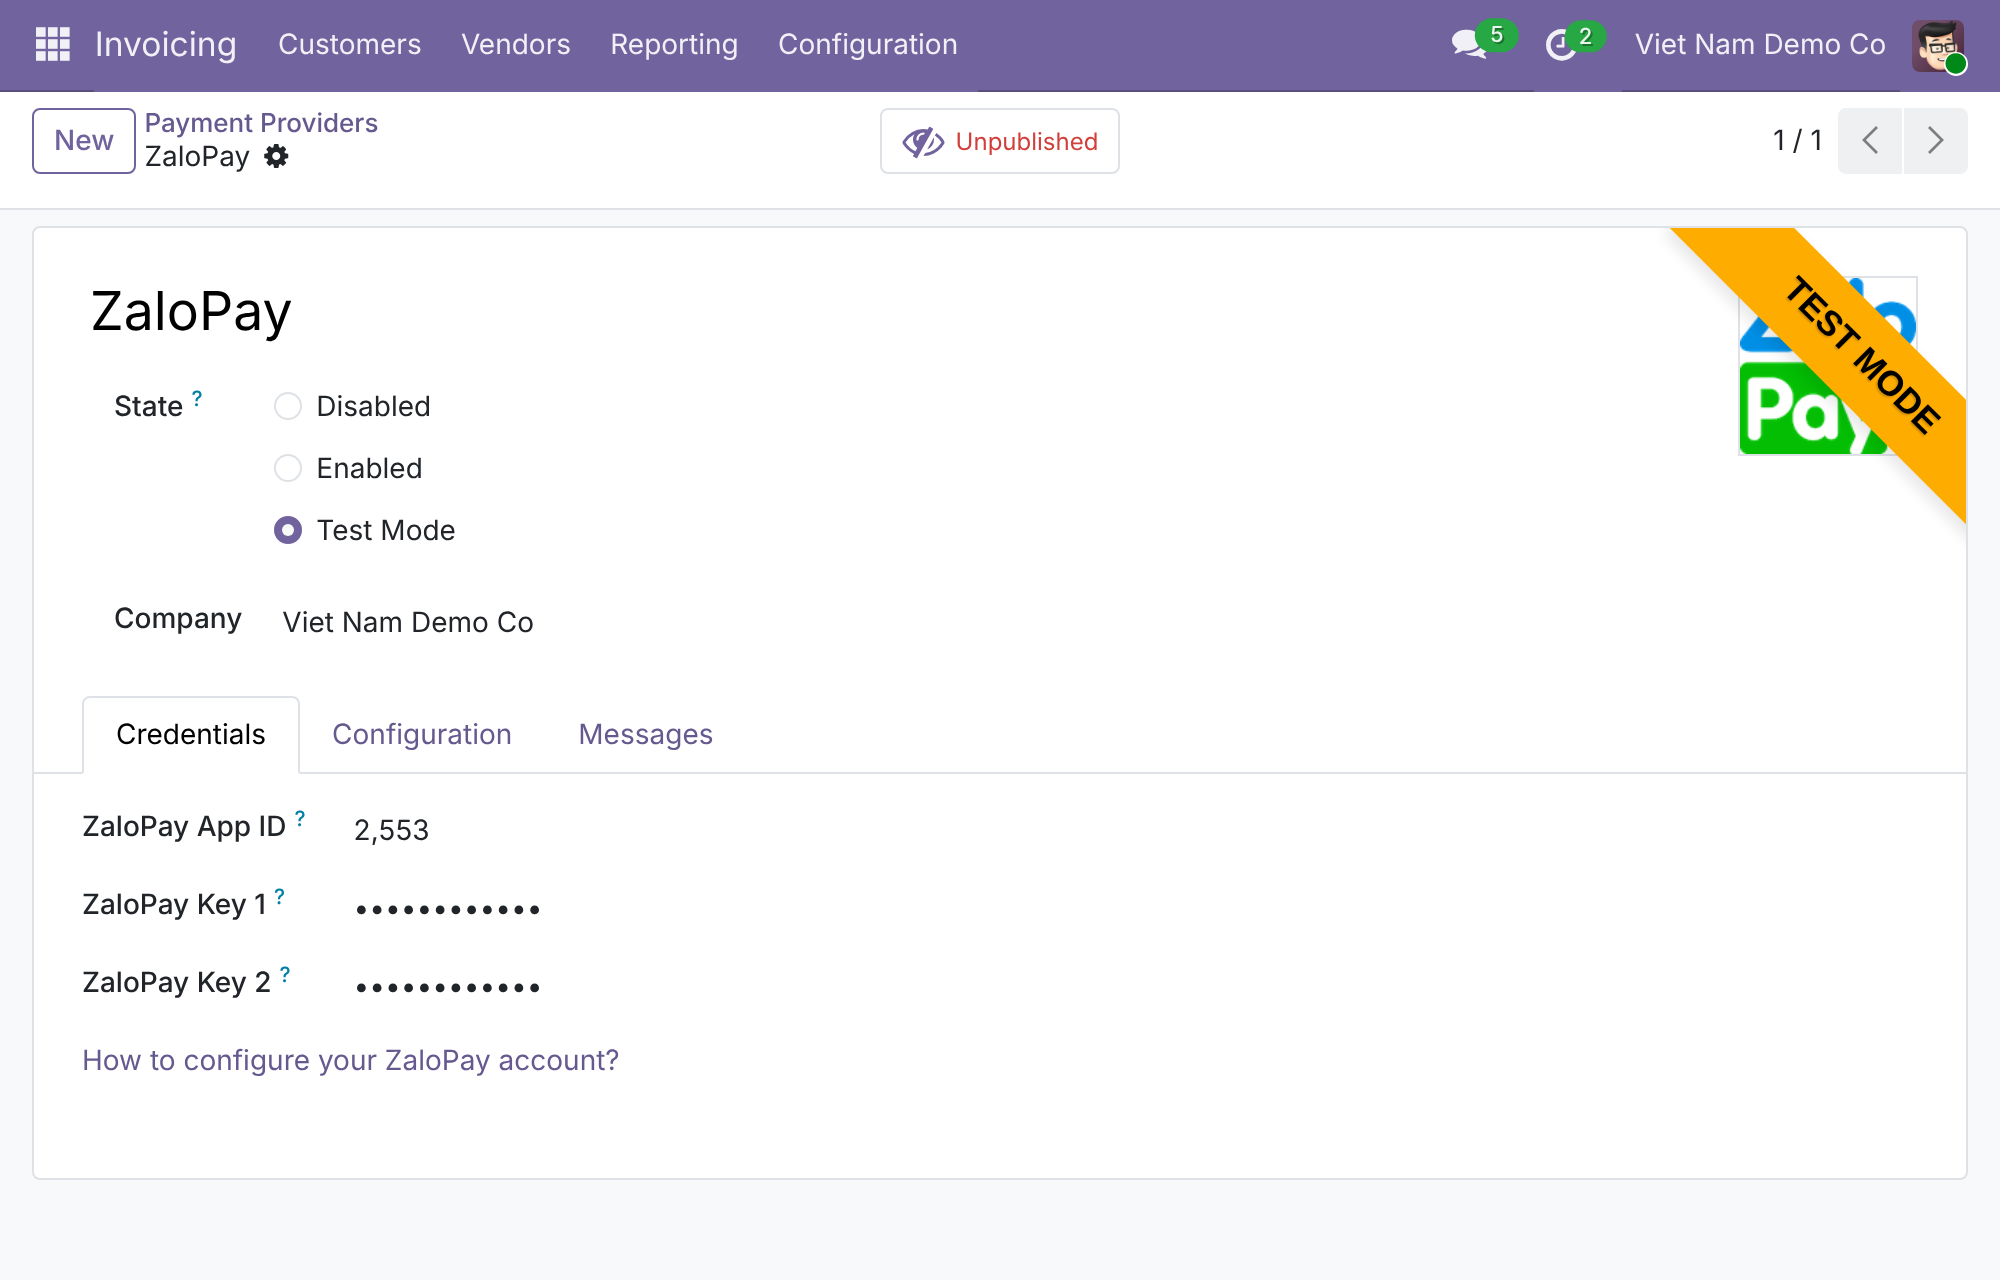2000x1280 pixels.
Task: Select the Enabled state option
Action: point(288,468)
